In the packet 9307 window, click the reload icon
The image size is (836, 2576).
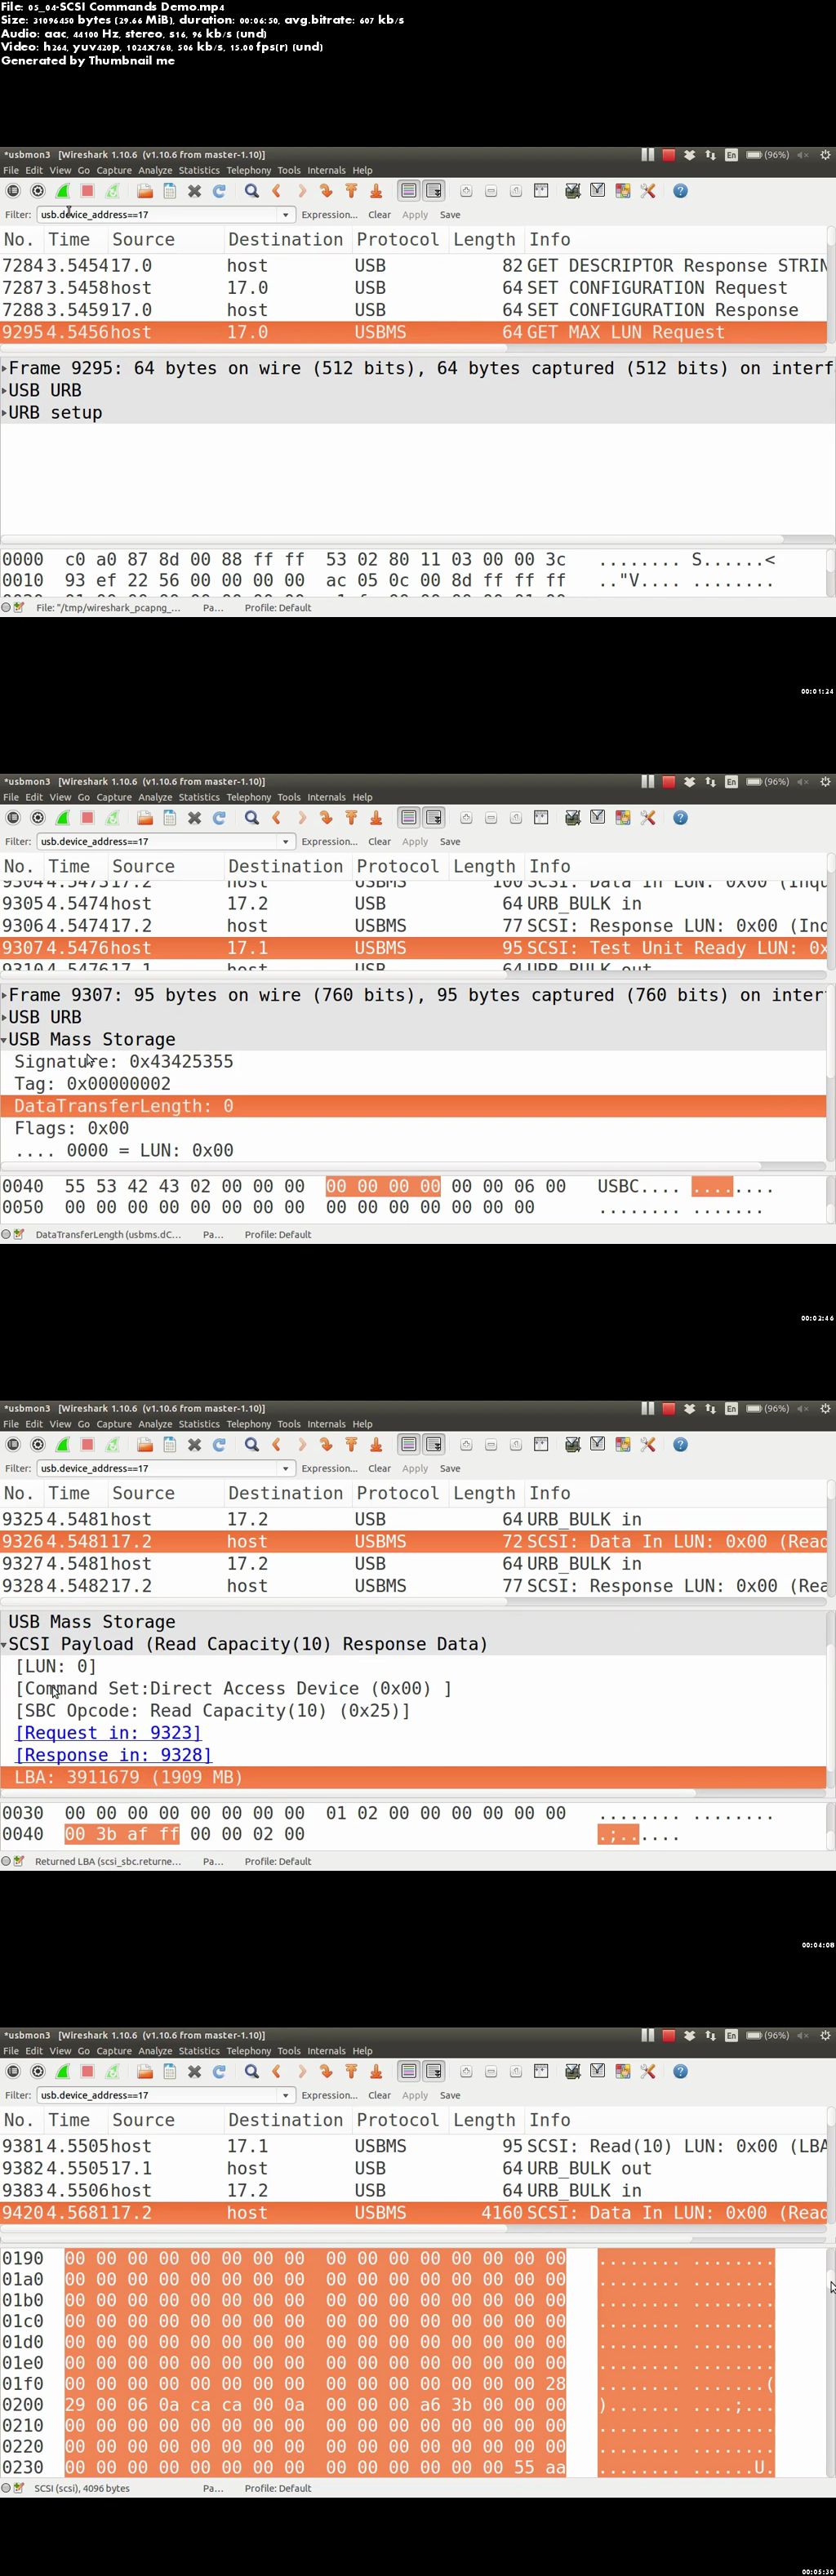click(219, 818)
